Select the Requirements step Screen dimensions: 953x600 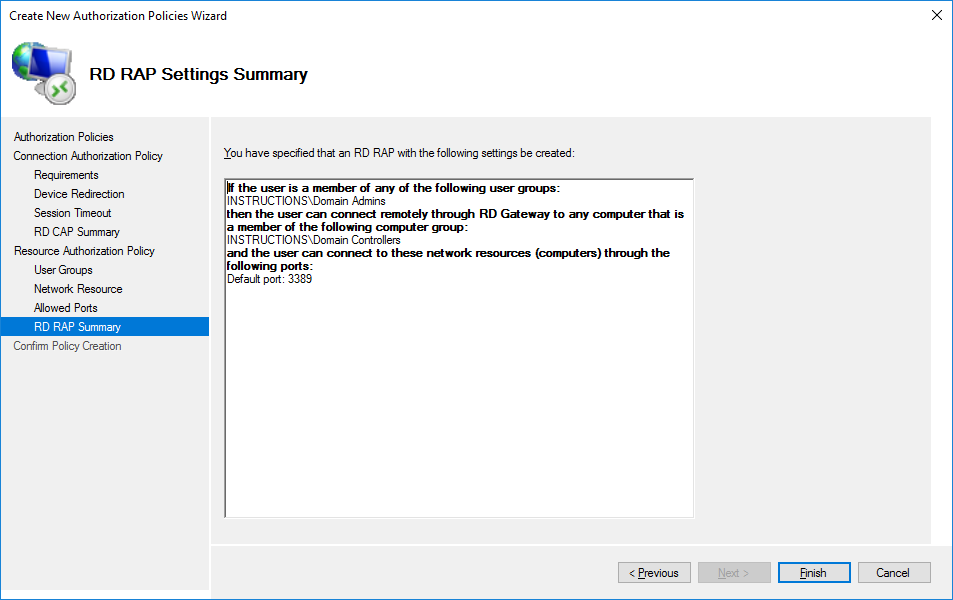click(66, 175)
